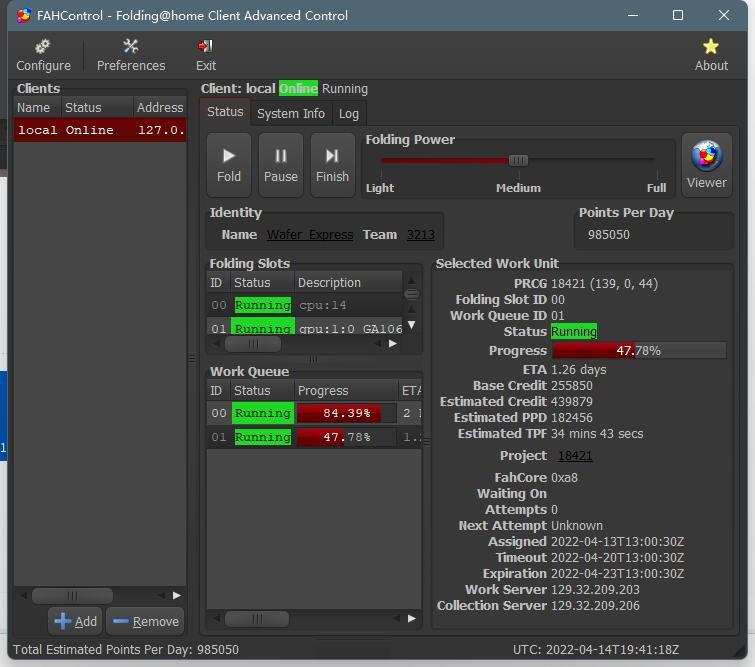The width and height of the screenshot is (755, 667).
Task: Select folding slot 00 cpu:14
Action: click(x=304, y=305)
